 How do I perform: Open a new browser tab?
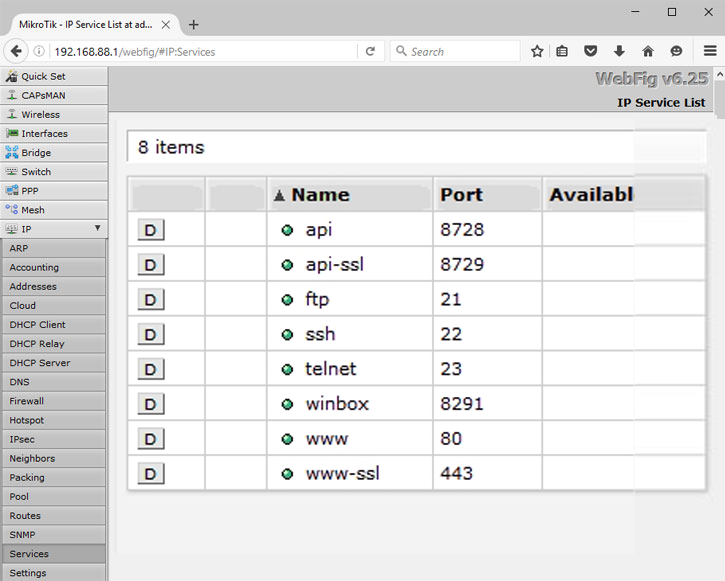click(194, 25)
